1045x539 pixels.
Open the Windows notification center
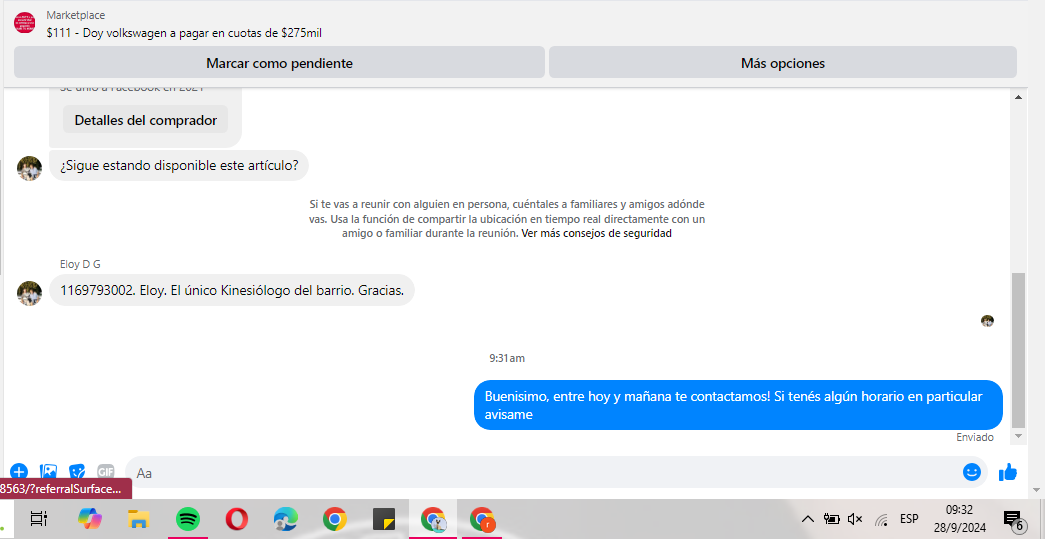(1012, 519)
